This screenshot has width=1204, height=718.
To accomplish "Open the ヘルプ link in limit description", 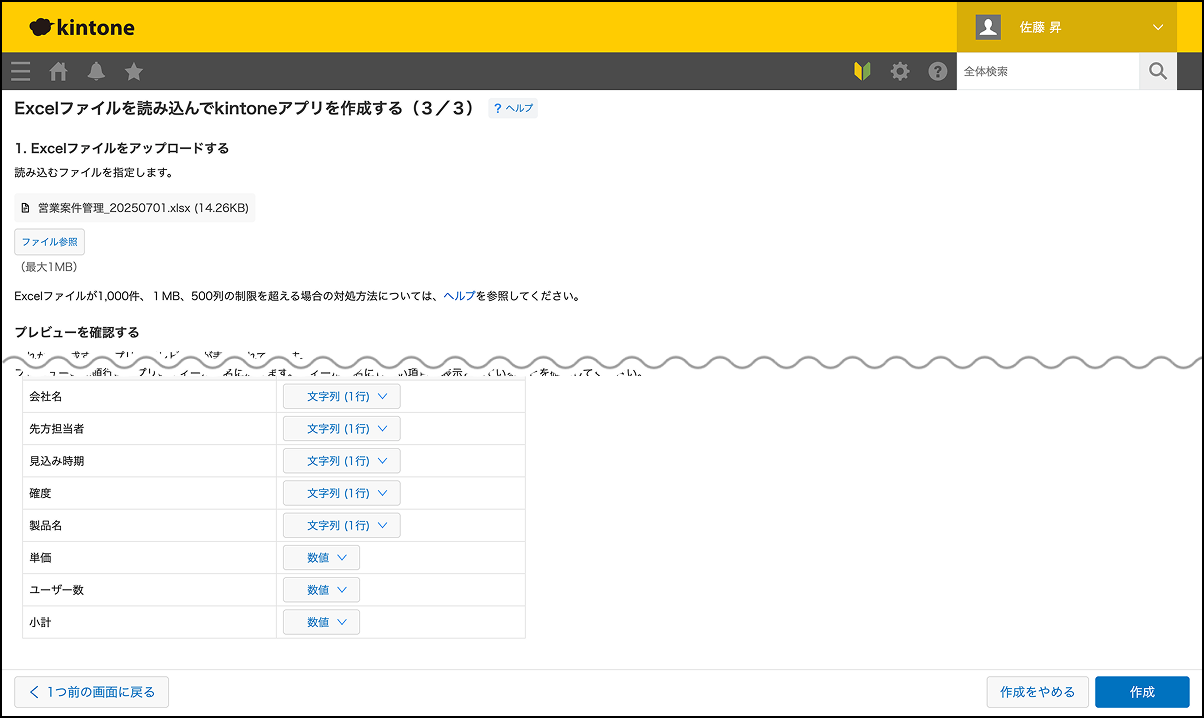I will (459, 296).
